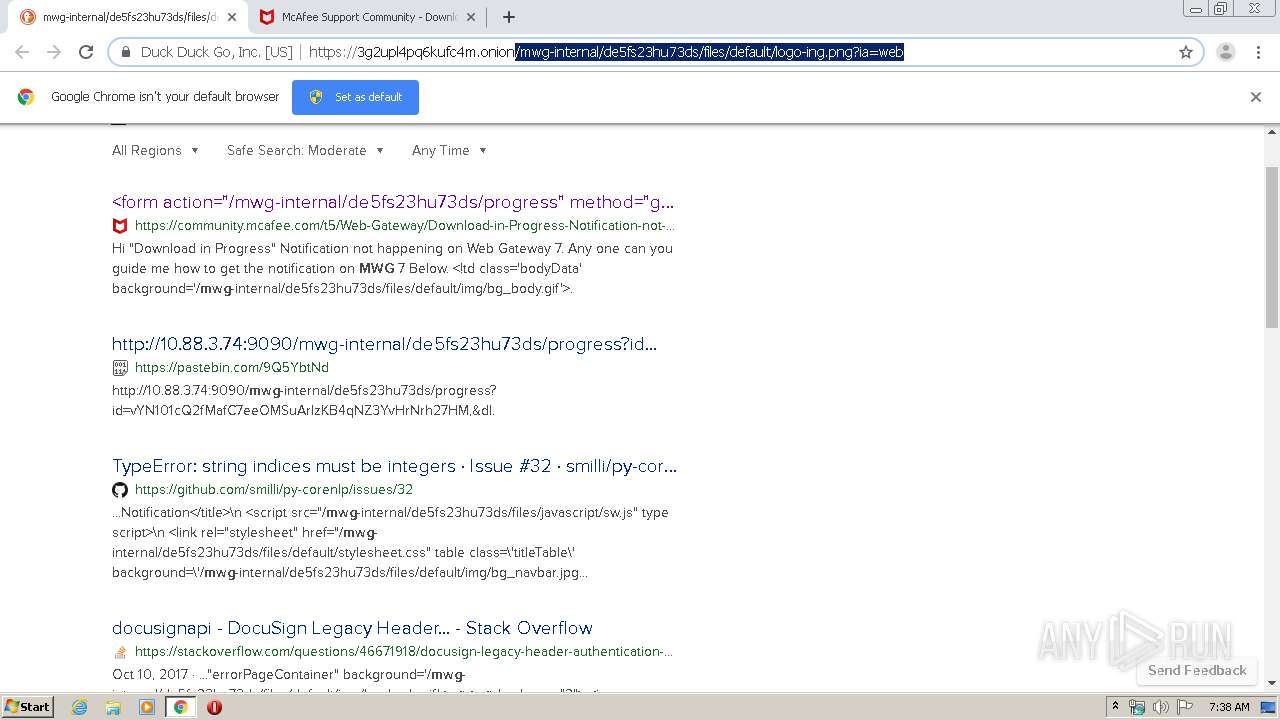This screenshot has width=1280, height=720.
Task: View site security lock info
Action: point(126,52)
